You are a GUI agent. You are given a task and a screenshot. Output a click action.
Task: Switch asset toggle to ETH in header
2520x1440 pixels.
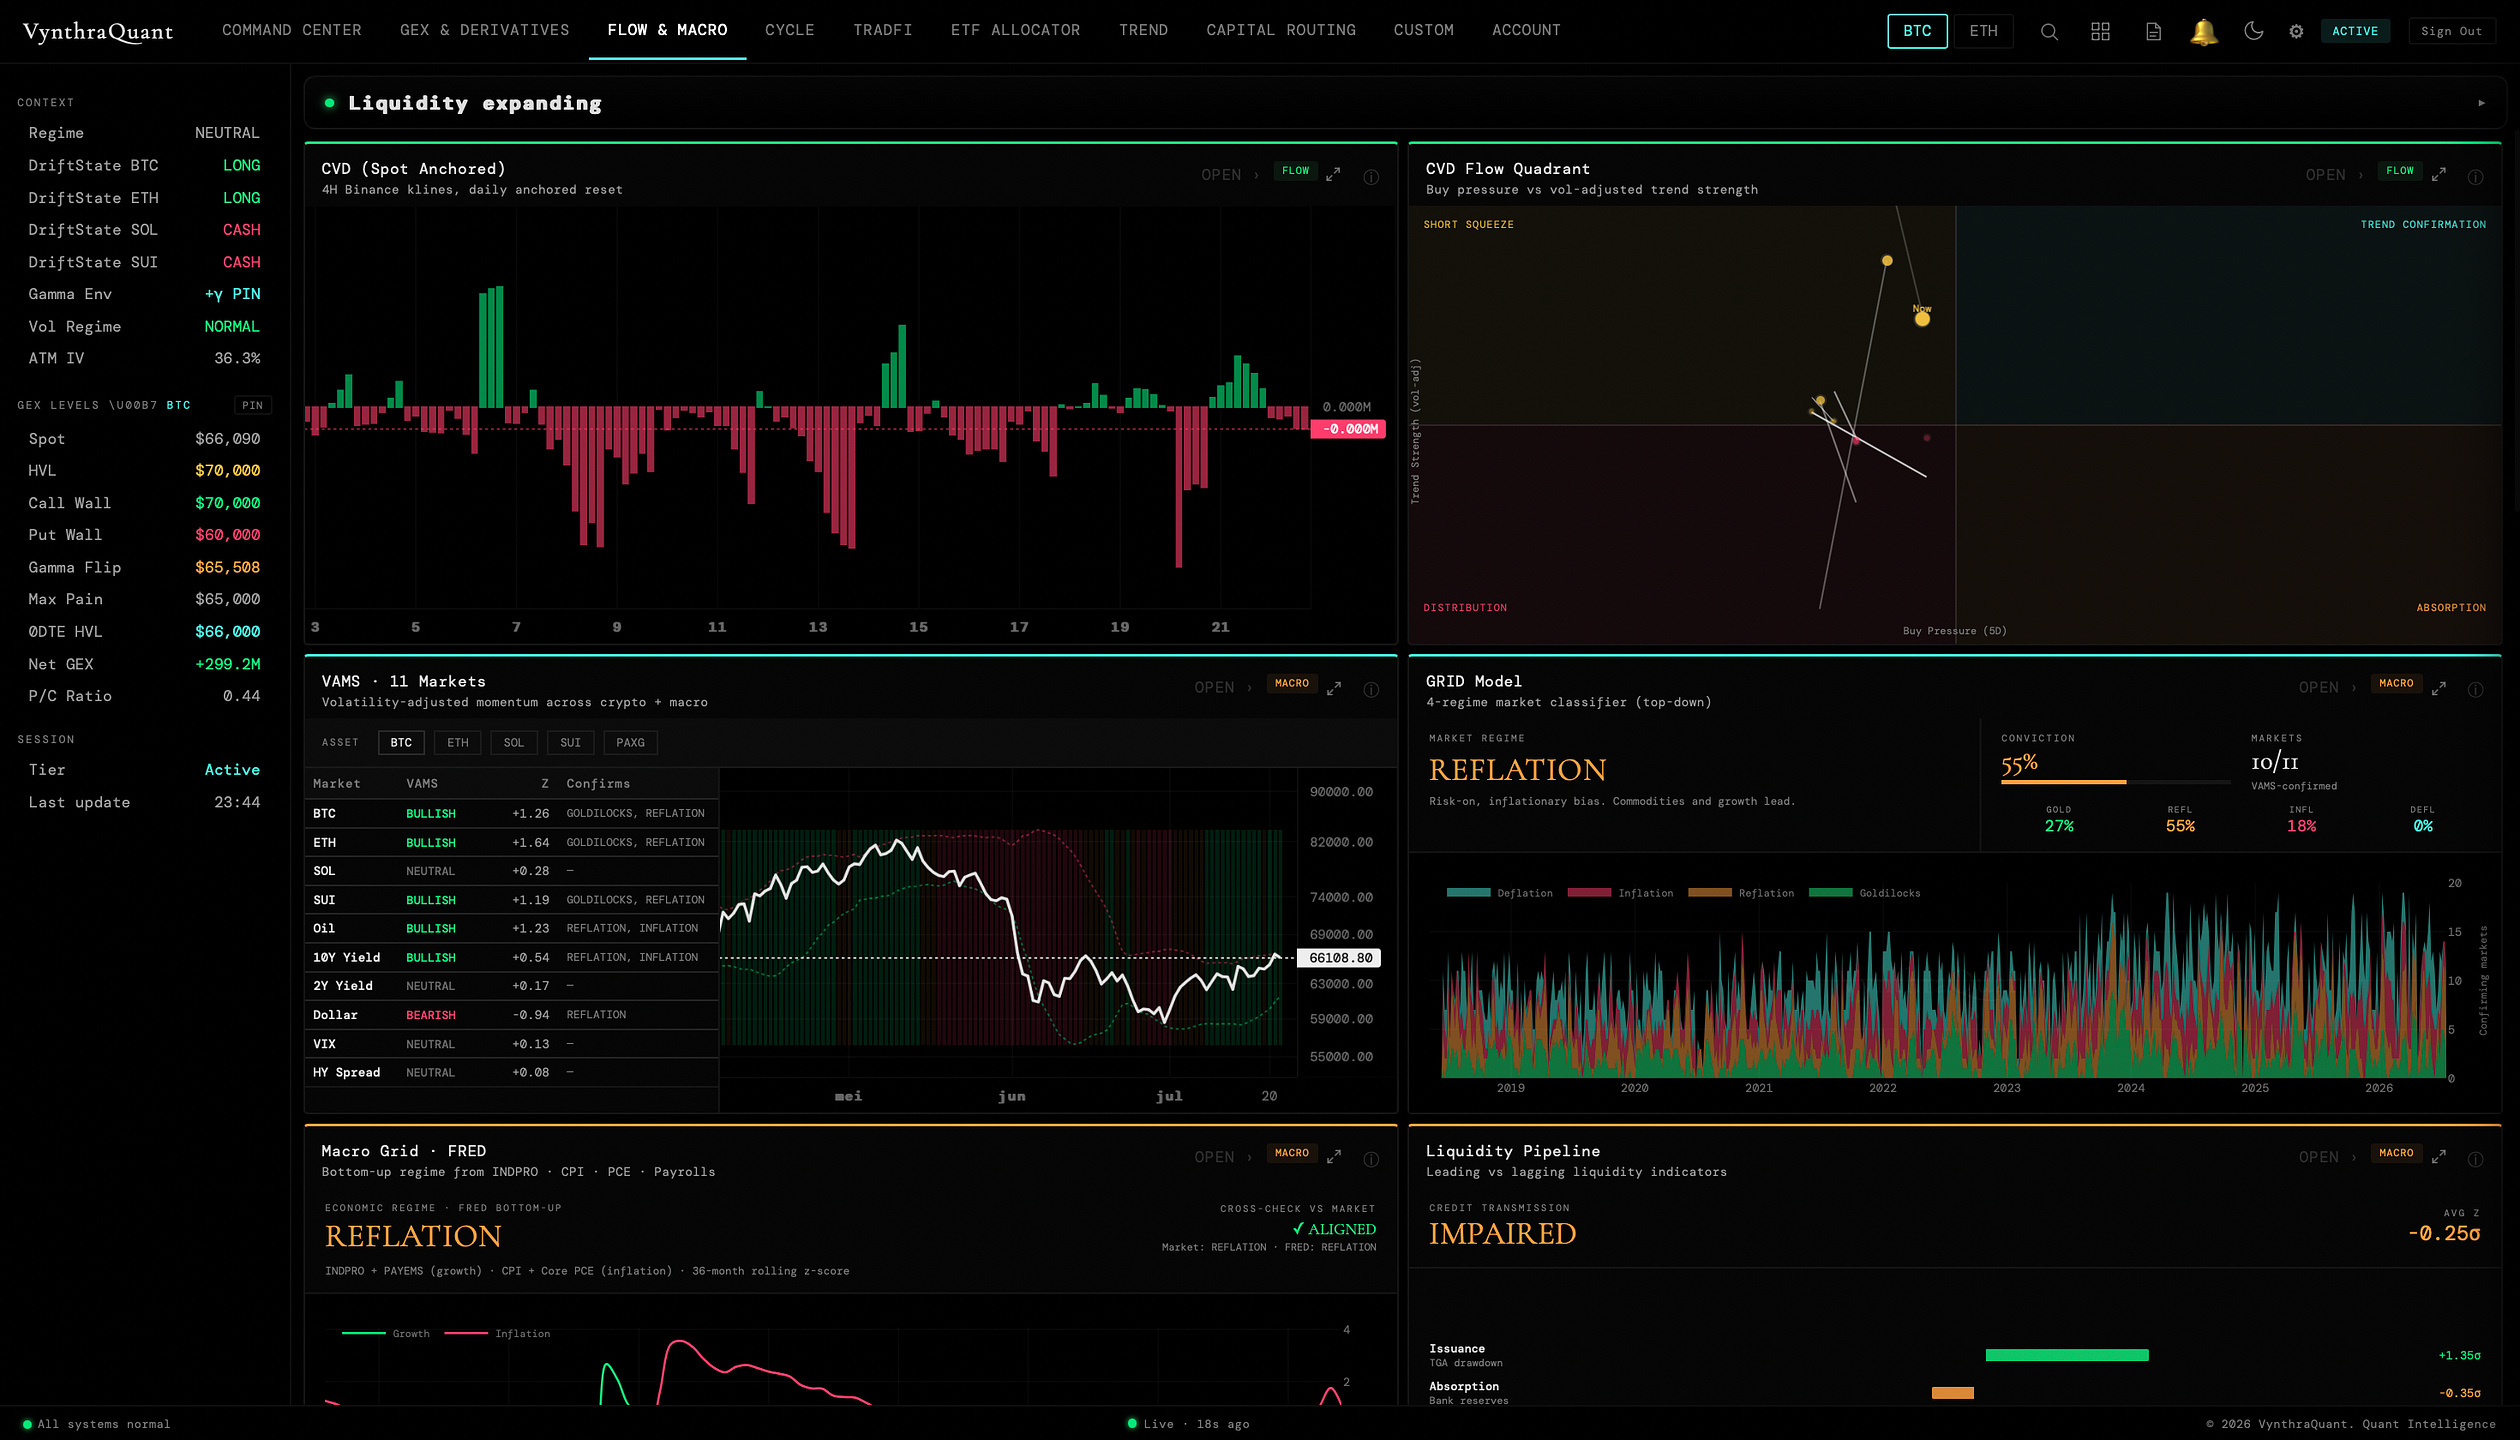click(1983, 31)
